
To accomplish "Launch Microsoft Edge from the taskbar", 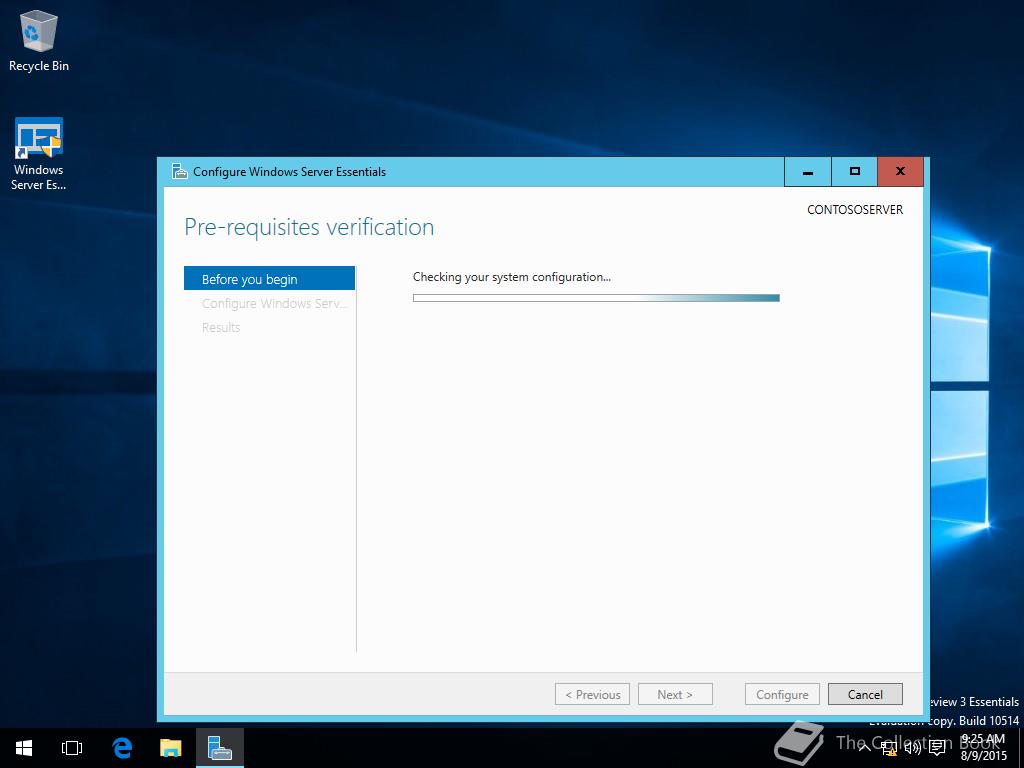I will (x=122, y=748).
